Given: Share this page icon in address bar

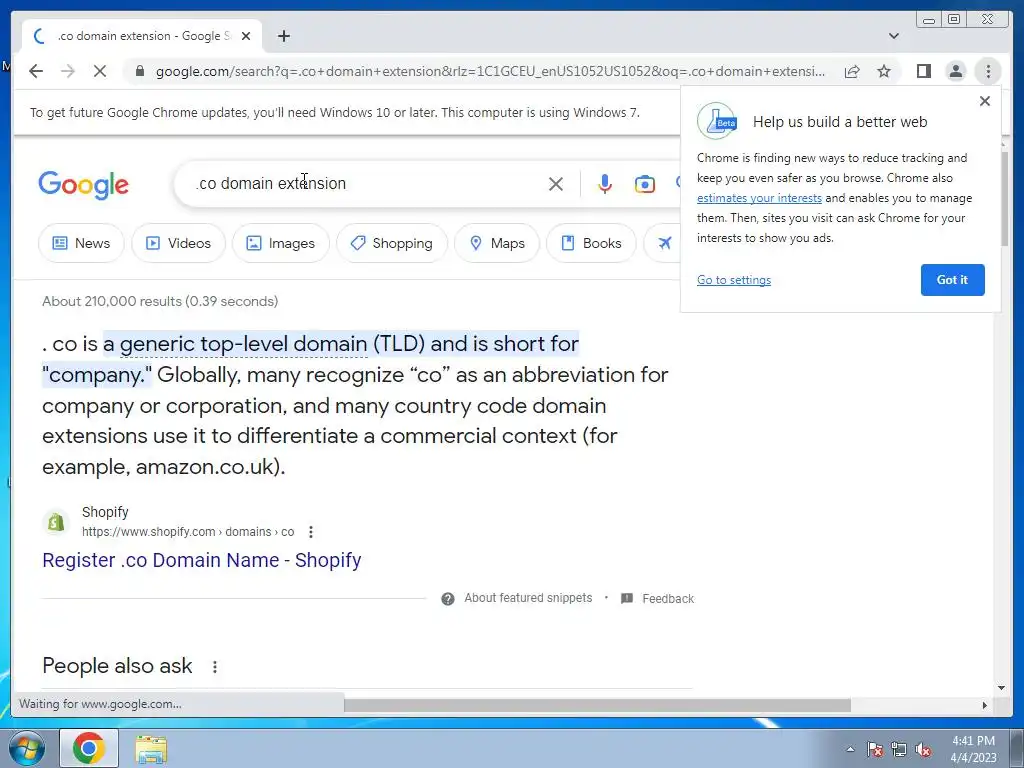Looking at the screenshot, I should tap(852, 71).
